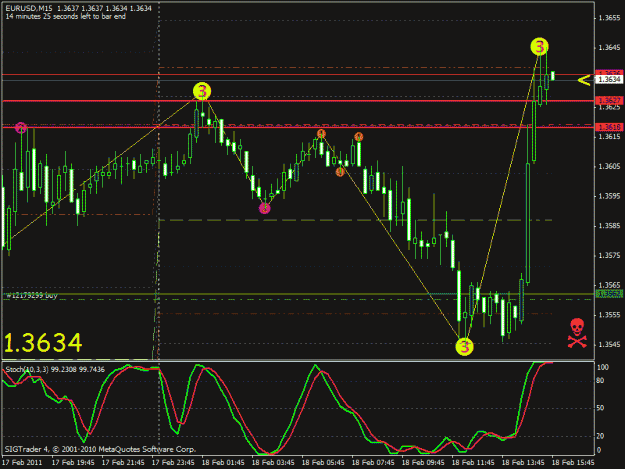This screenshot has width=625, height=469.
Task: Click the 'EURUSD,M15' chart title text
Action: [29, 8]
